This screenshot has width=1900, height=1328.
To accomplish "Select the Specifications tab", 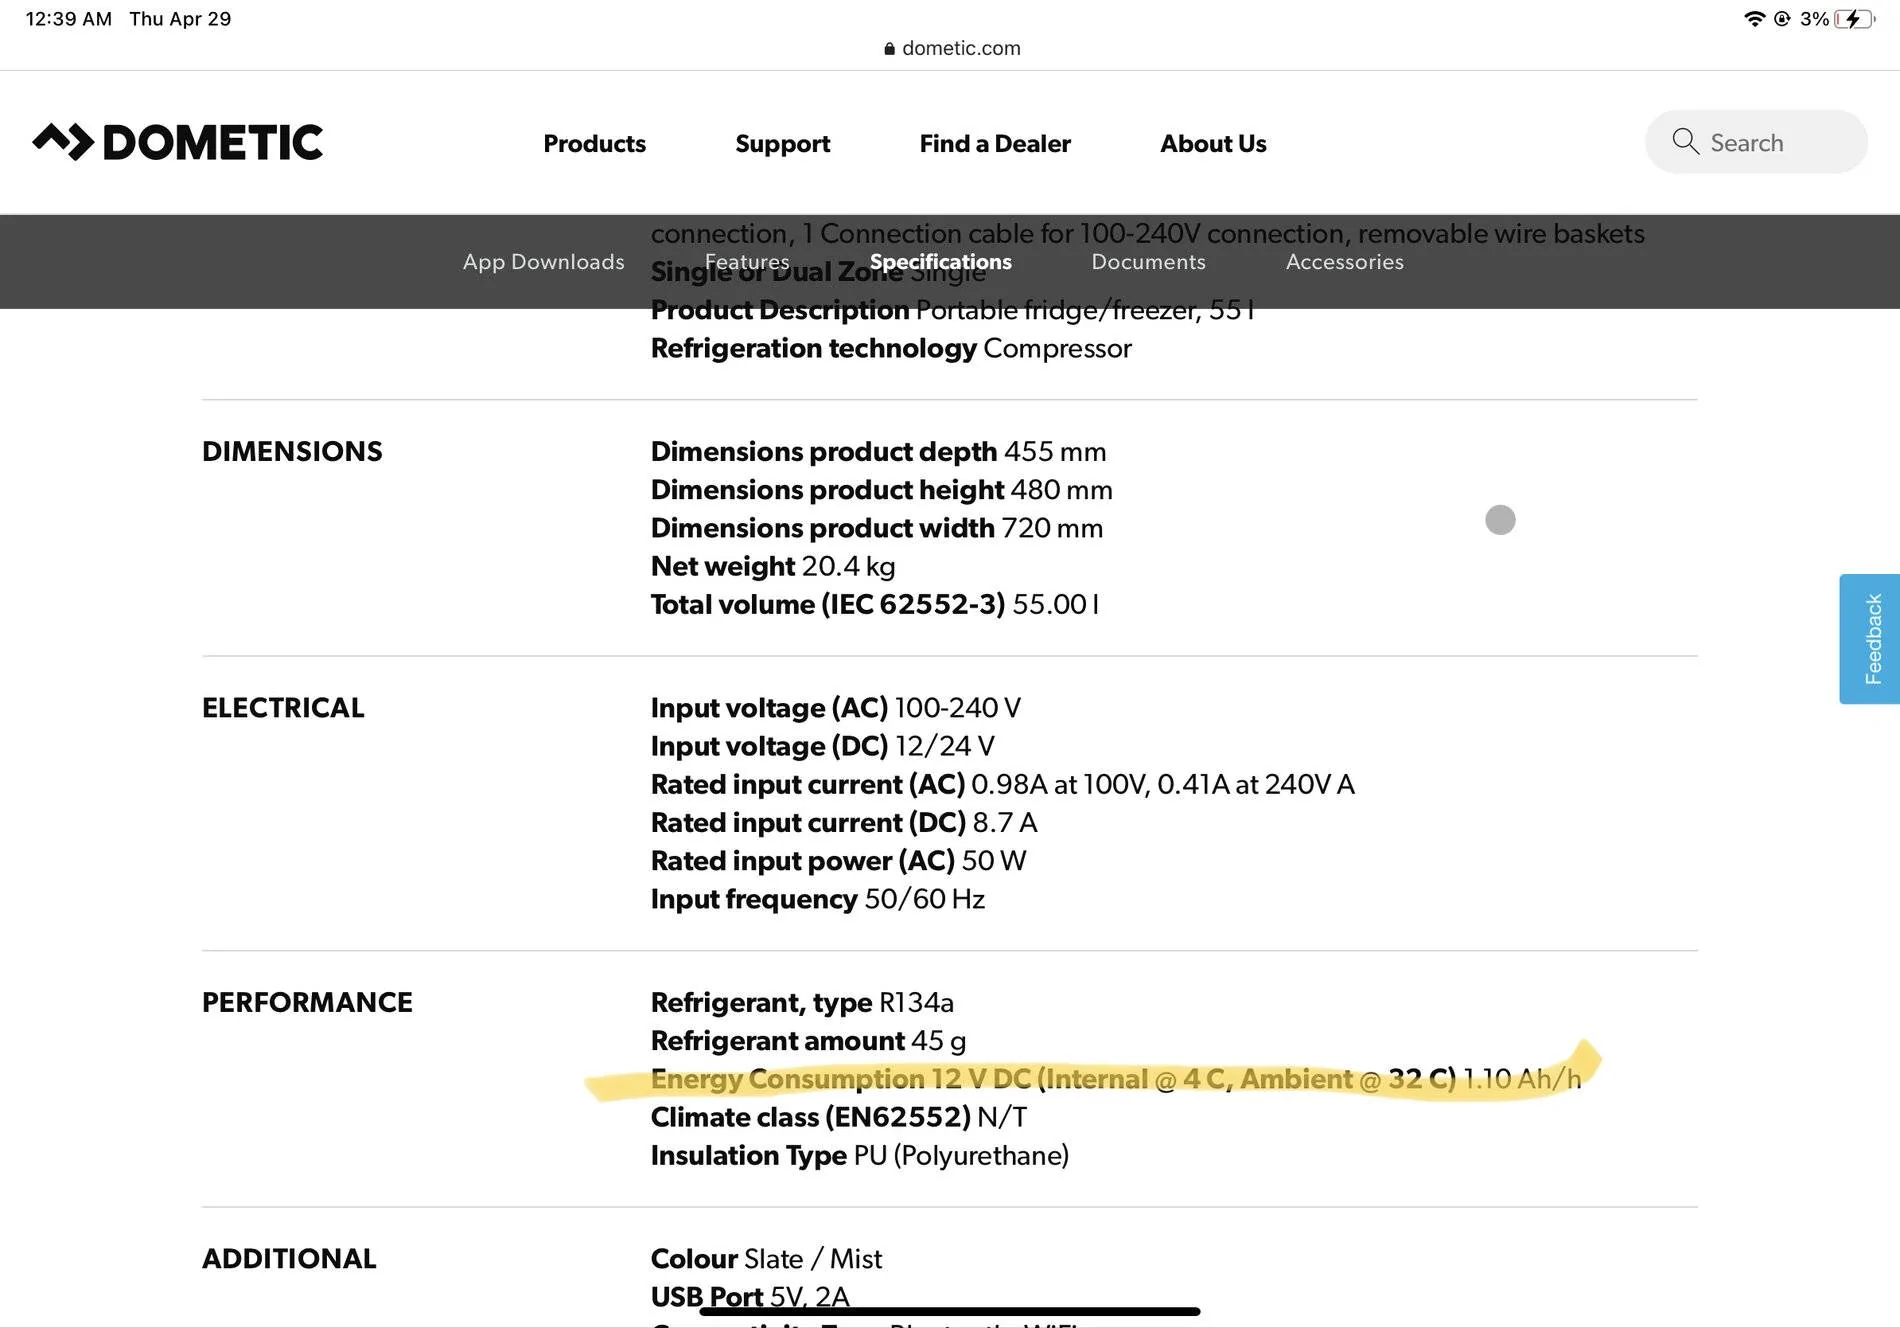I will [941, 262].
